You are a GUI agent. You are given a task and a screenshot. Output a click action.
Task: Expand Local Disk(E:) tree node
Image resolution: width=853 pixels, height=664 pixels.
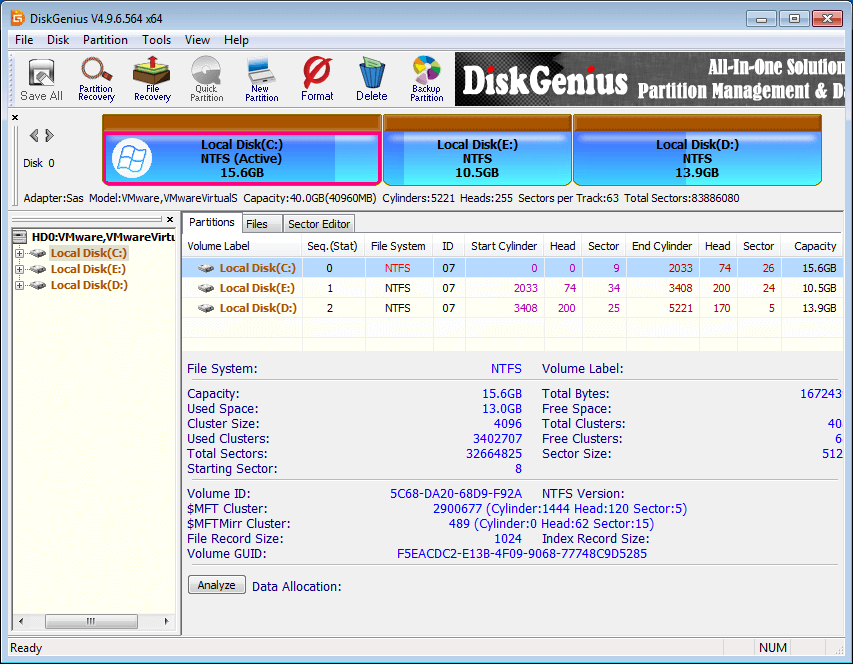pos(20,269)
